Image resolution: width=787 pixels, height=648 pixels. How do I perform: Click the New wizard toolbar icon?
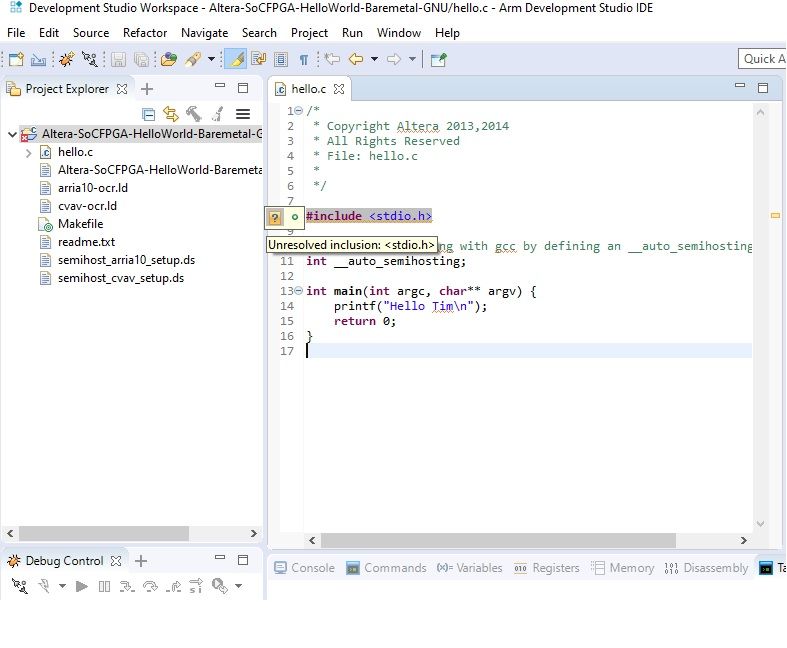click(16, 59)
